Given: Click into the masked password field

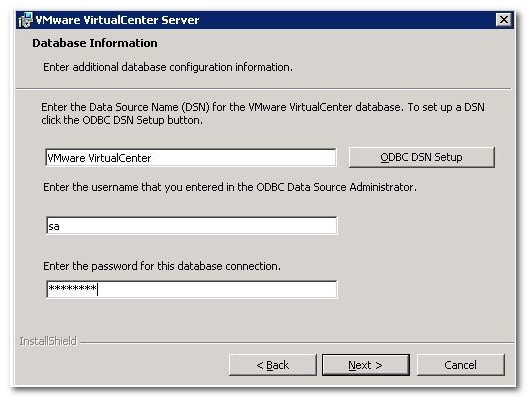Looking at the screenshot, I should click(191, 289).
